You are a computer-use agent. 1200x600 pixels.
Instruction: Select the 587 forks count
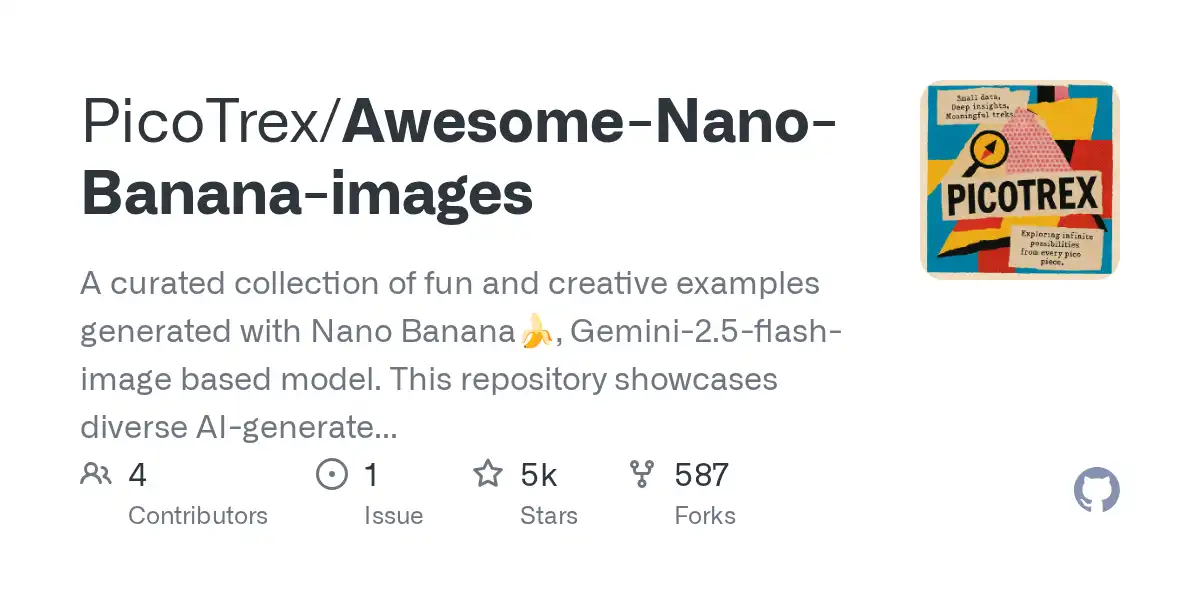[702, 474]
